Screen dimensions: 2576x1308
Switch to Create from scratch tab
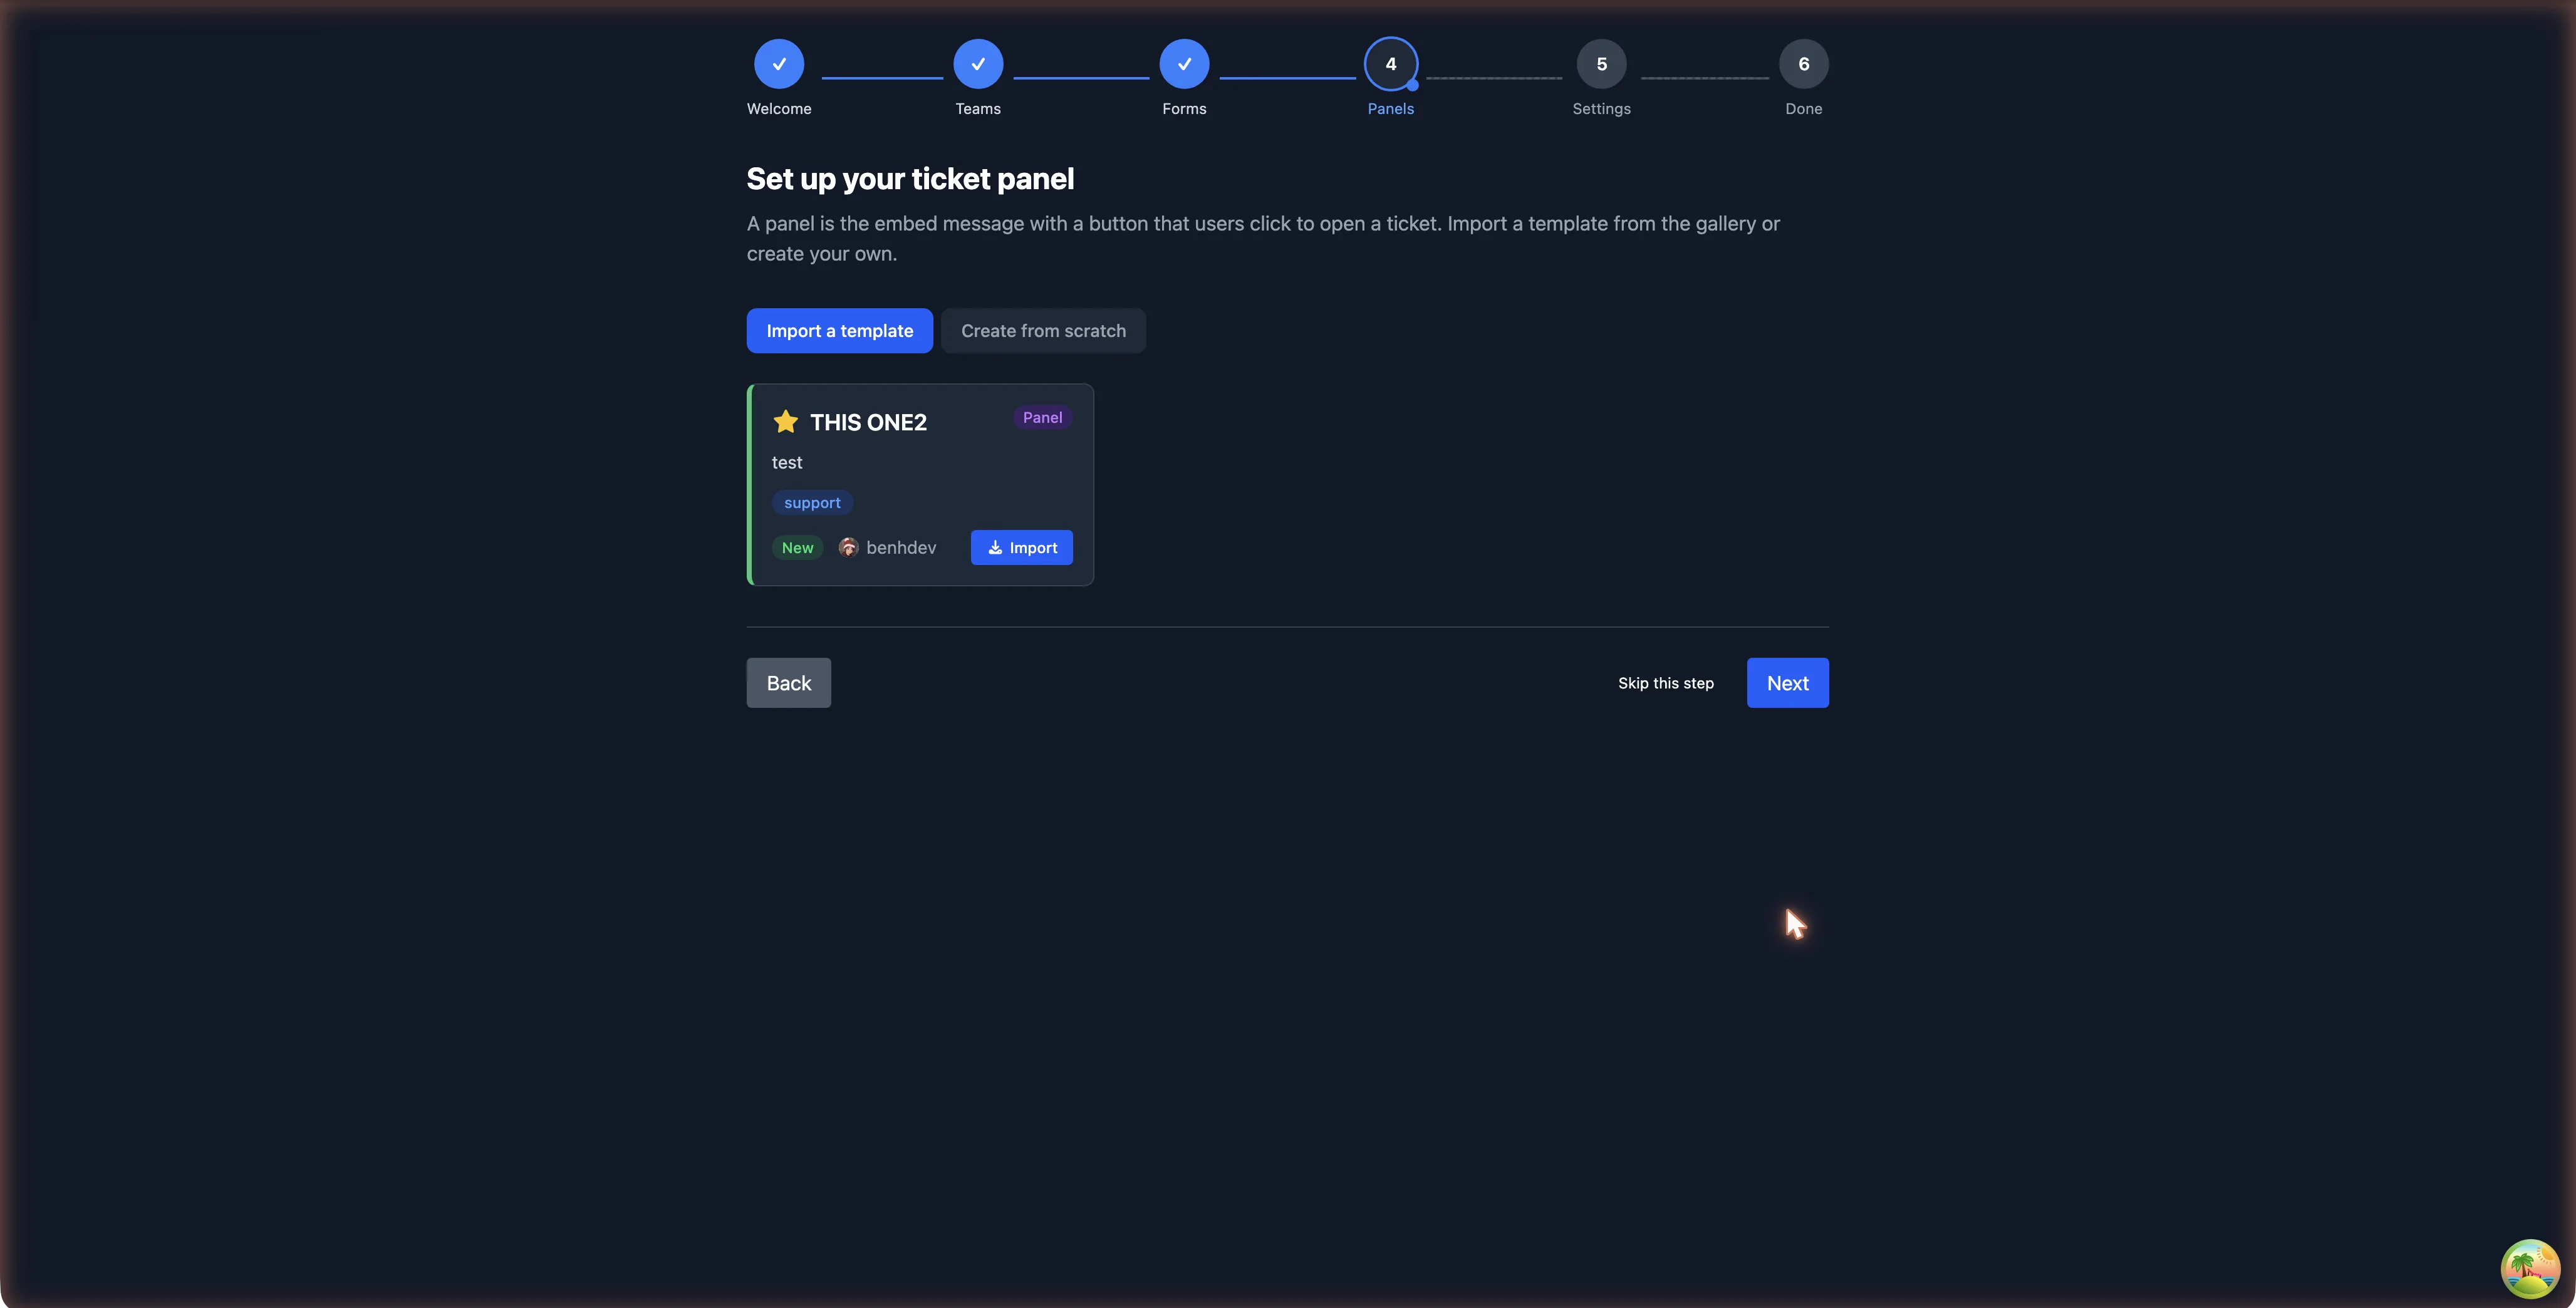[1043, 331]
